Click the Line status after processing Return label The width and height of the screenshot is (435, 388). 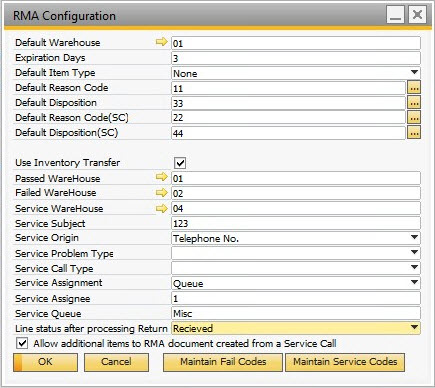(x=91, y=328)
